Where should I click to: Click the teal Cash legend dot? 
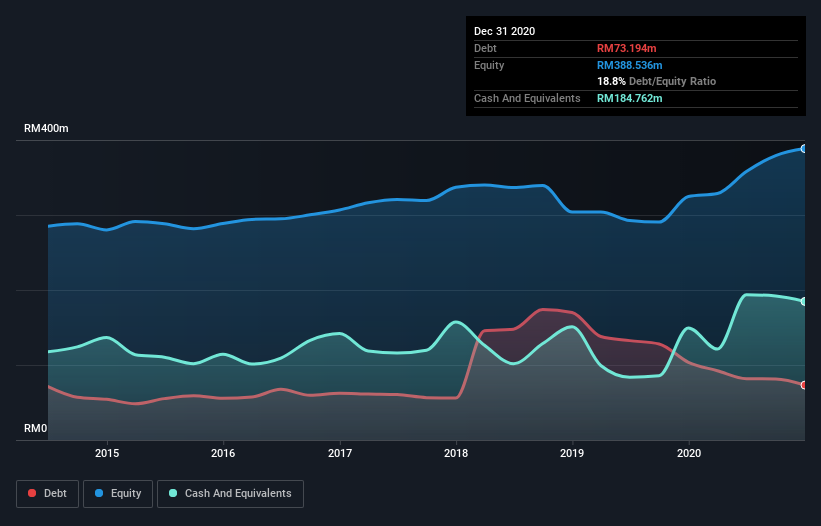click(173, 493)
